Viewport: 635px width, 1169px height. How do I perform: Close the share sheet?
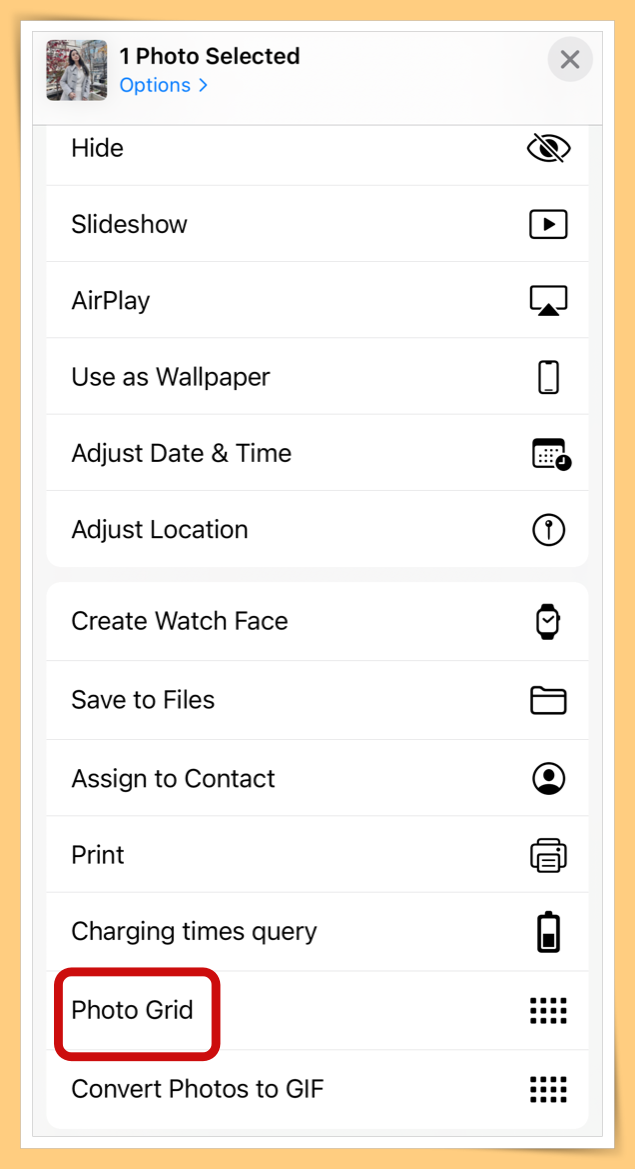pos(570,59)
